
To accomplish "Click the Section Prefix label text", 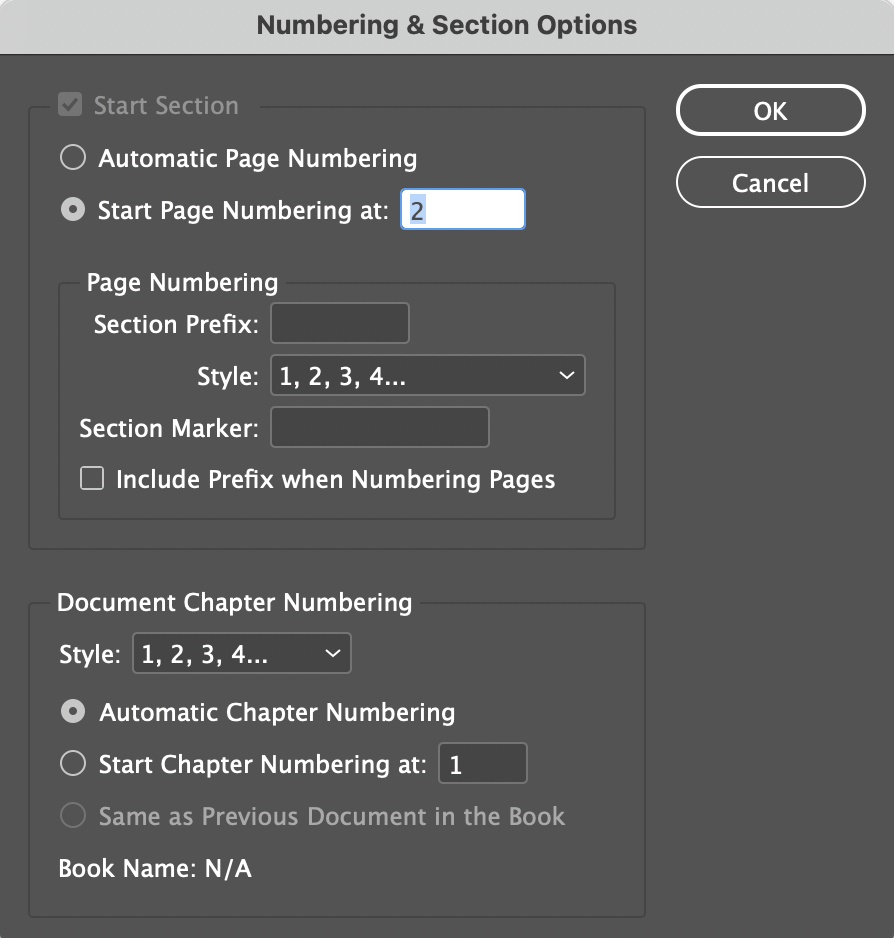I will [176, 325].
